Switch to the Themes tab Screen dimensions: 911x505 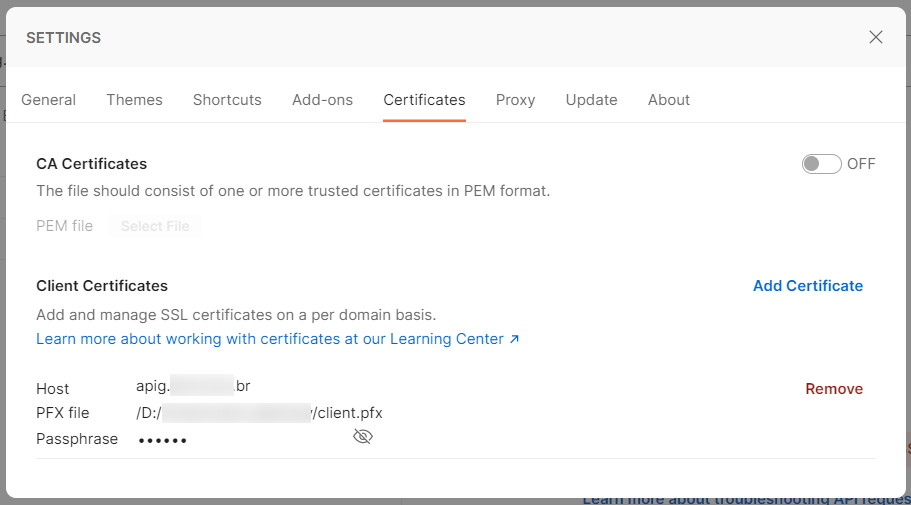(134, 100)
